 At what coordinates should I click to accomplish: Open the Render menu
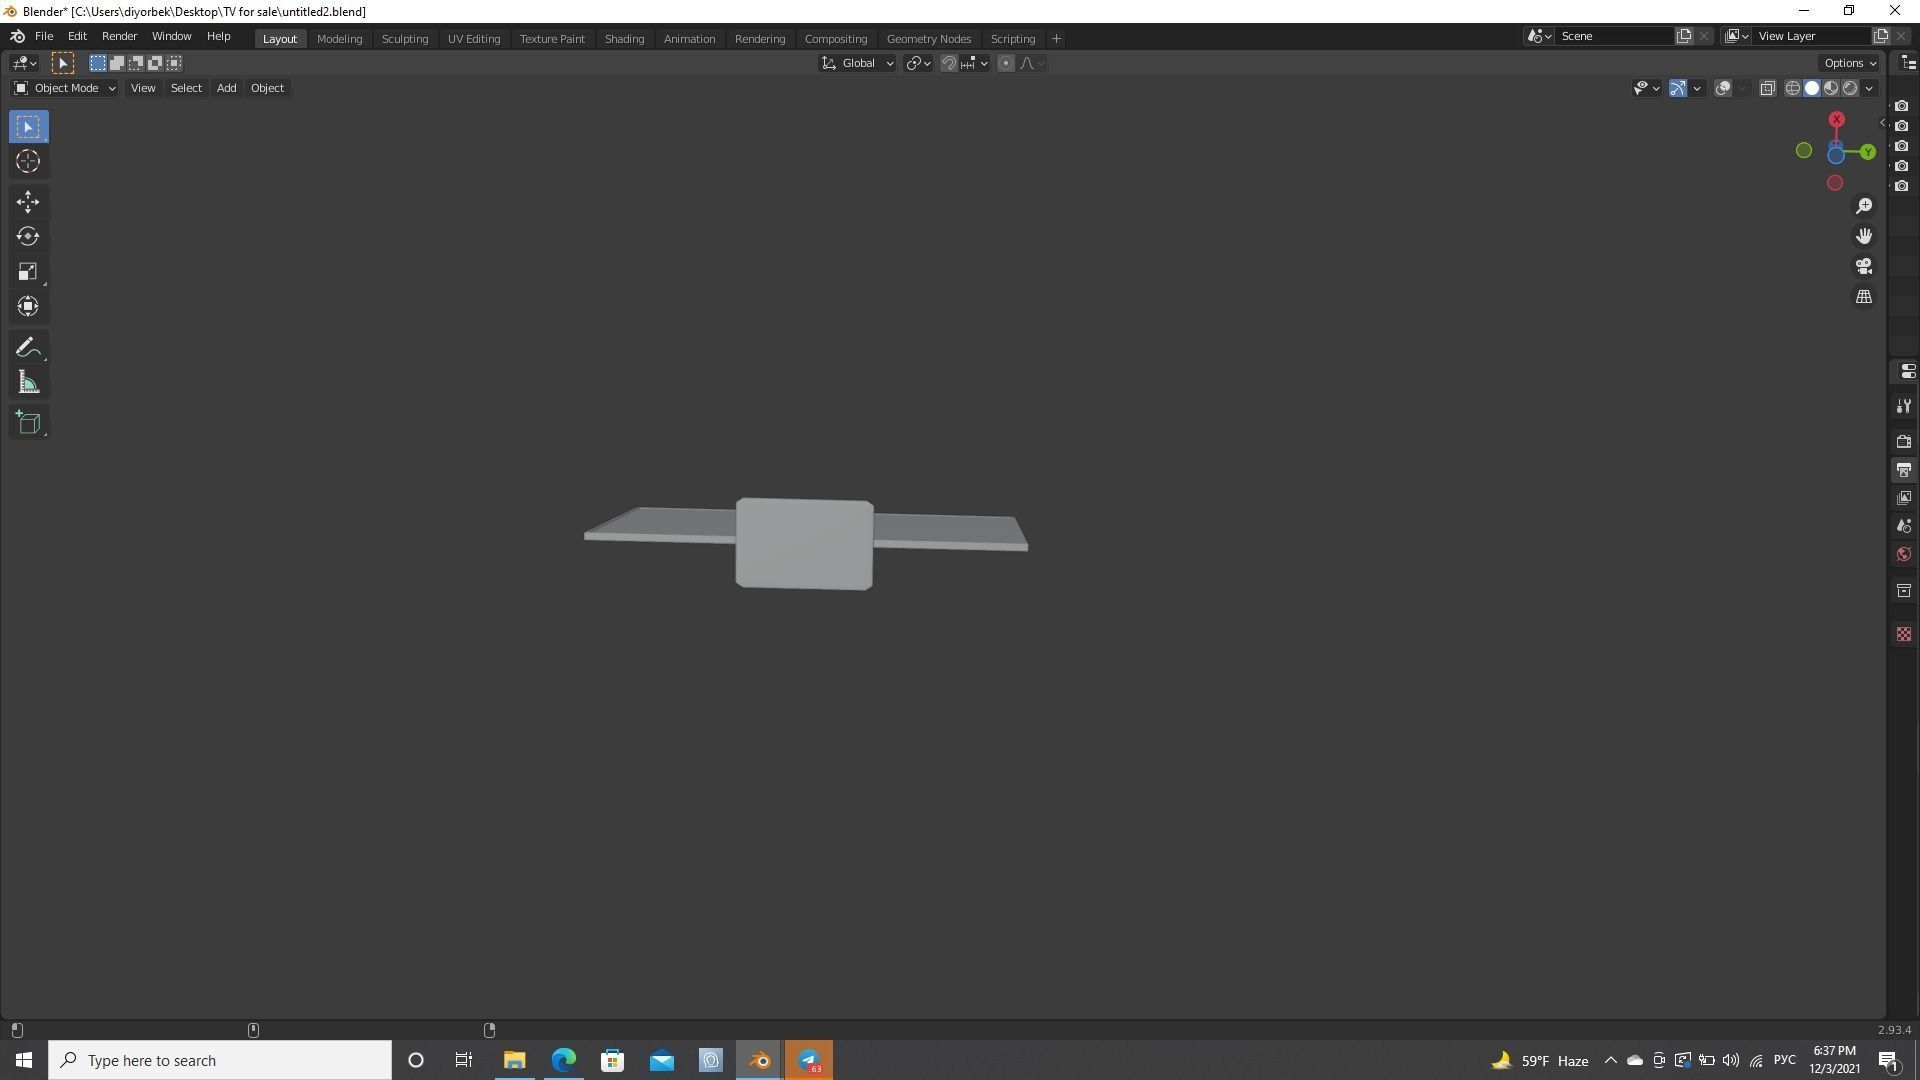coord(119,36)
